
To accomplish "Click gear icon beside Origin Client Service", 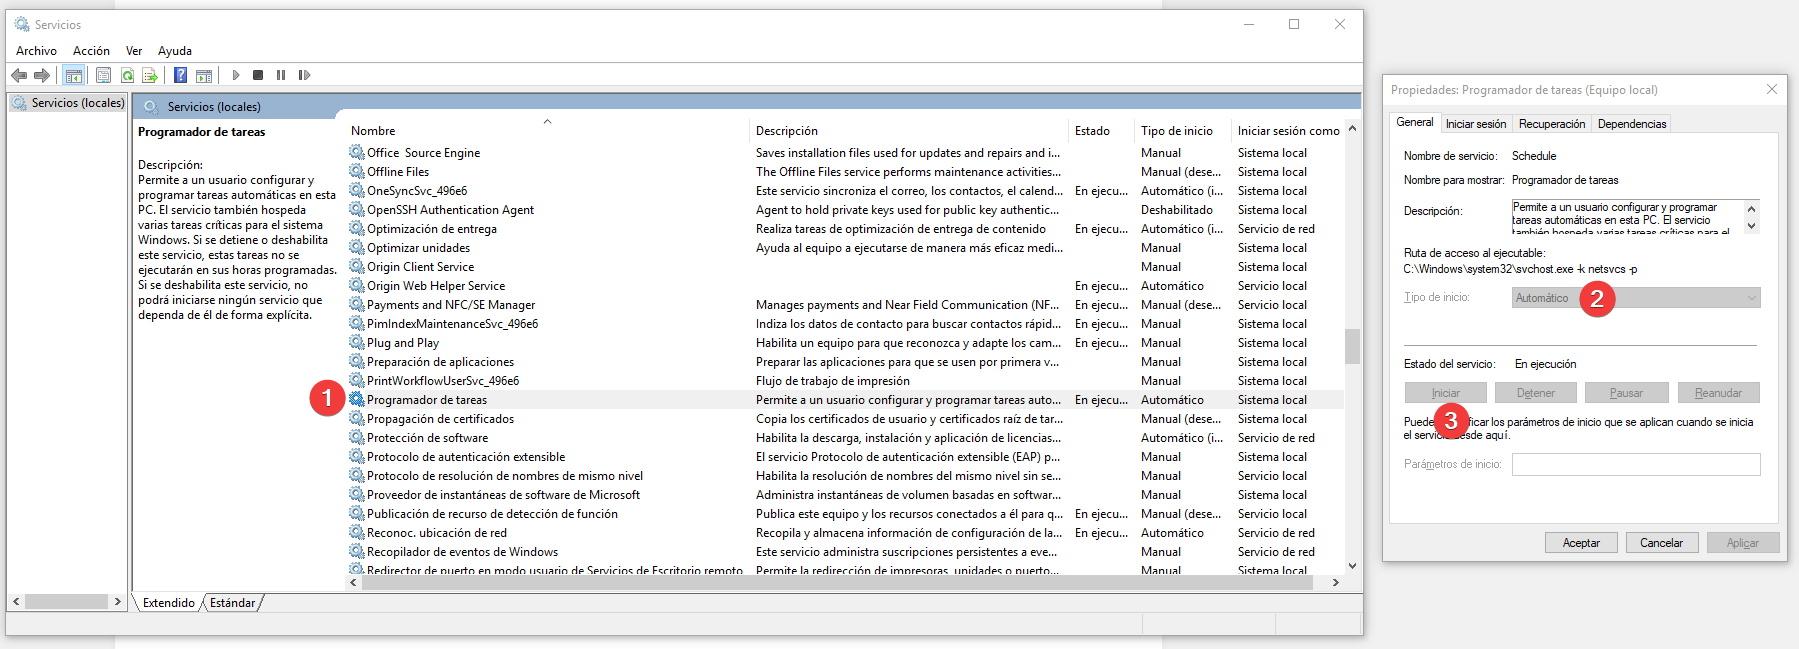I will point(357,266).
